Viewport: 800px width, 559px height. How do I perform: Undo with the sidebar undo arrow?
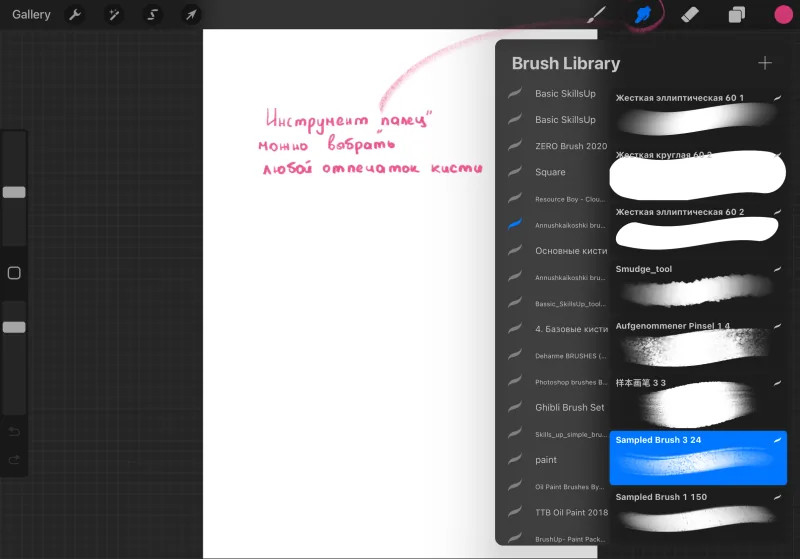[14, 432]
